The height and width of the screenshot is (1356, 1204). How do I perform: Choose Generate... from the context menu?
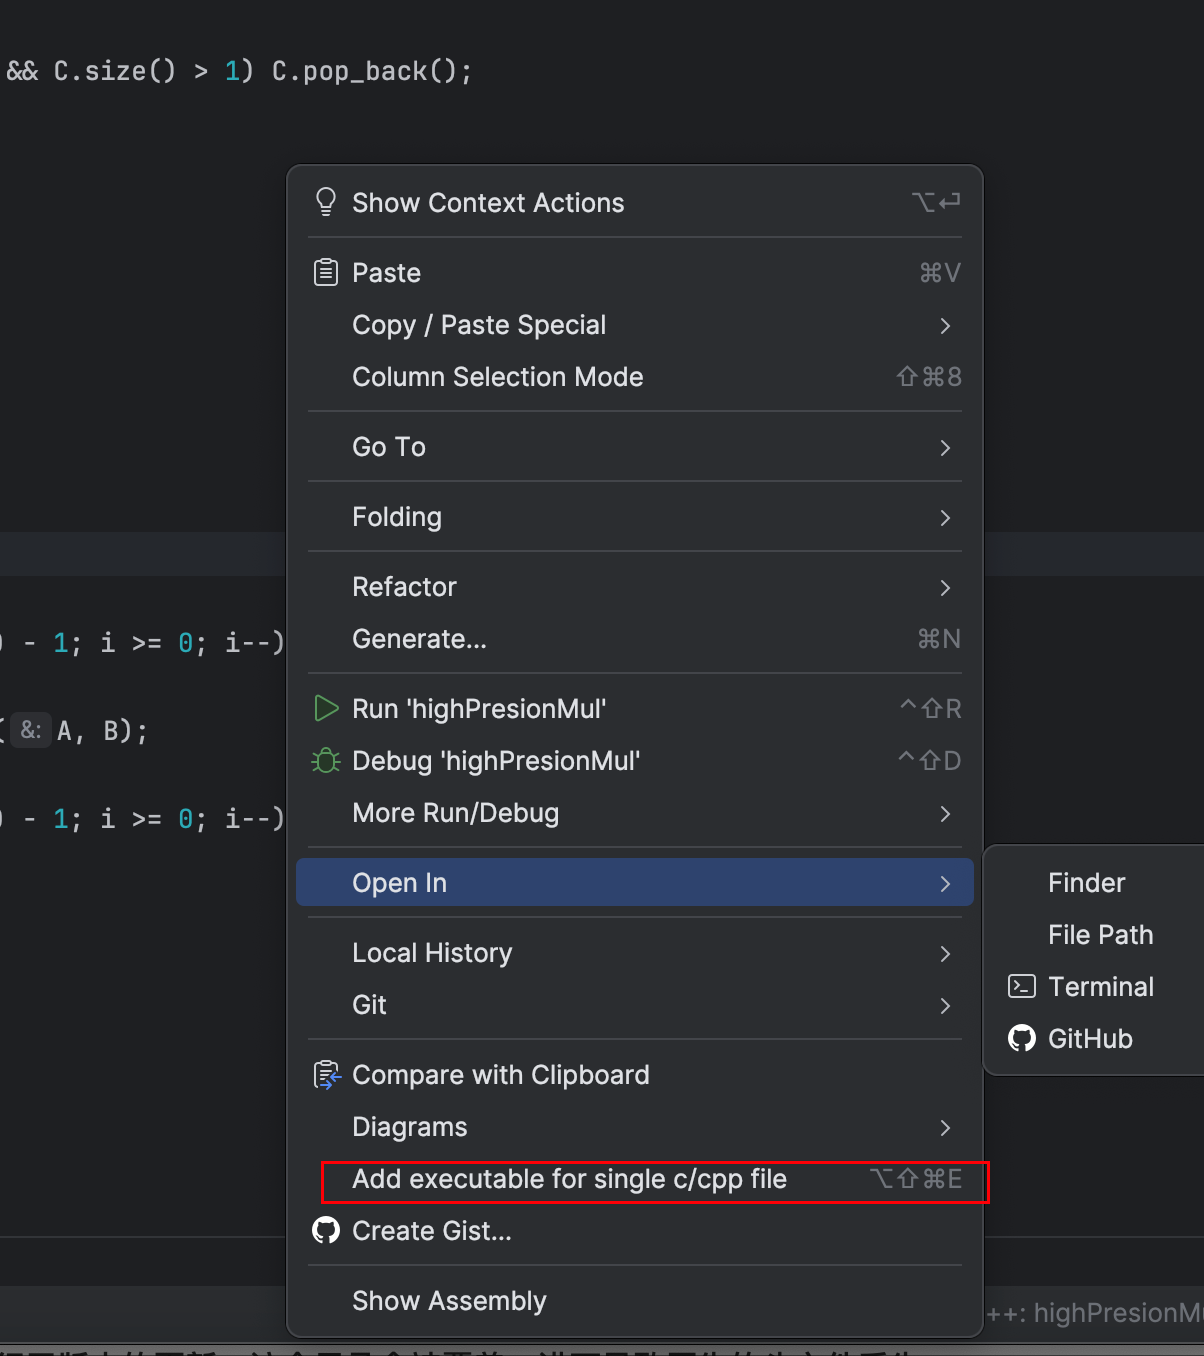coord(420,639)
